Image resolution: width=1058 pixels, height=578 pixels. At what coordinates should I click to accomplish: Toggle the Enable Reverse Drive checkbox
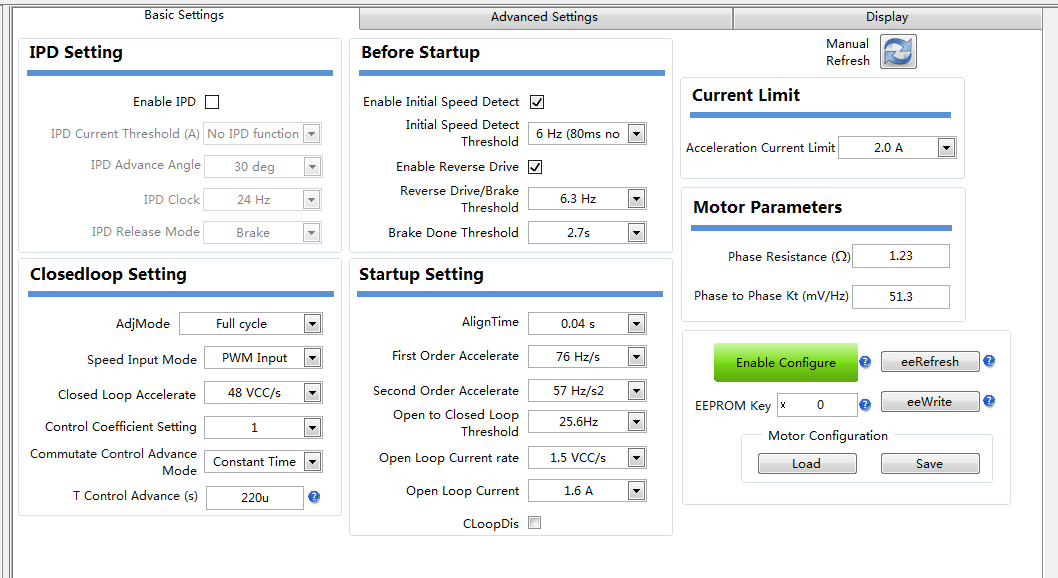click(536, 167)
